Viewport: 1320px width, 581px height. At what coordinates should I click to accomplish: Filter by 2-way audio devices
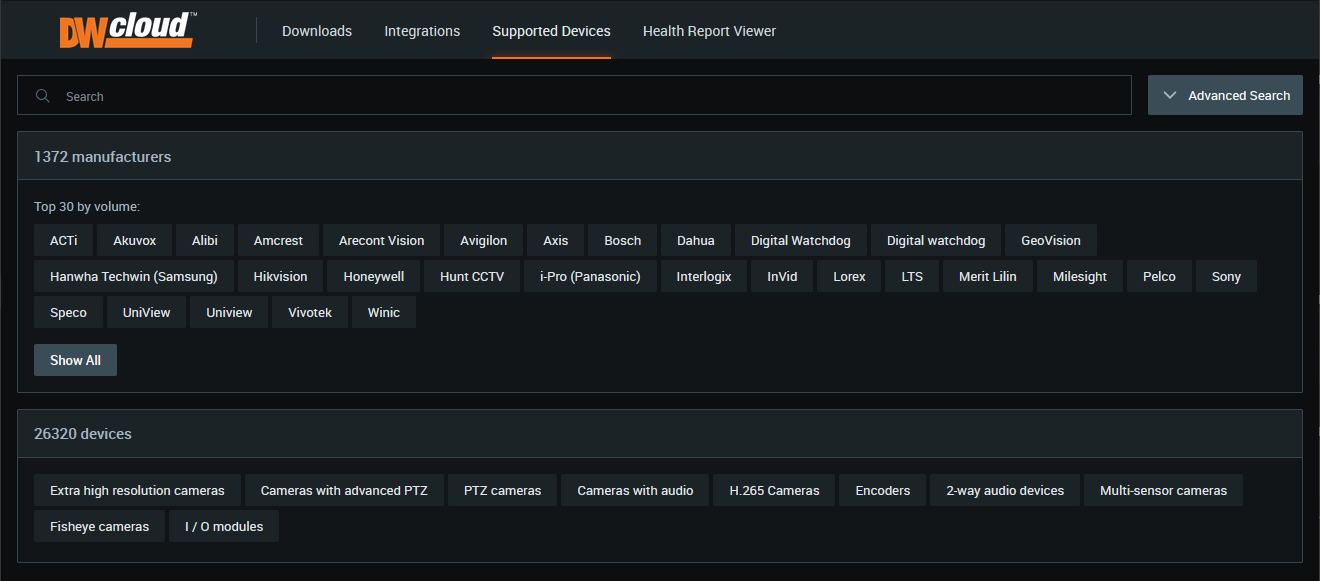[1005, 490]
